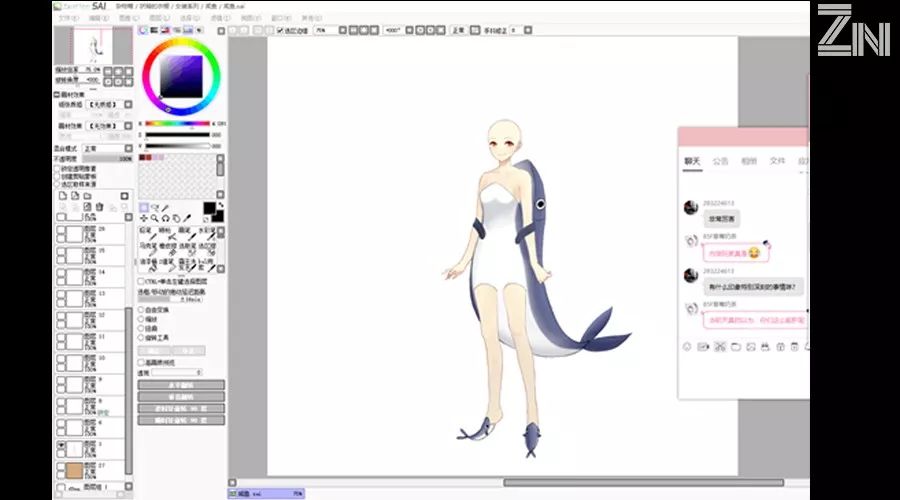
Task: Open 编辑 menu
Action: pyautogui.click(x=99, y=18)
